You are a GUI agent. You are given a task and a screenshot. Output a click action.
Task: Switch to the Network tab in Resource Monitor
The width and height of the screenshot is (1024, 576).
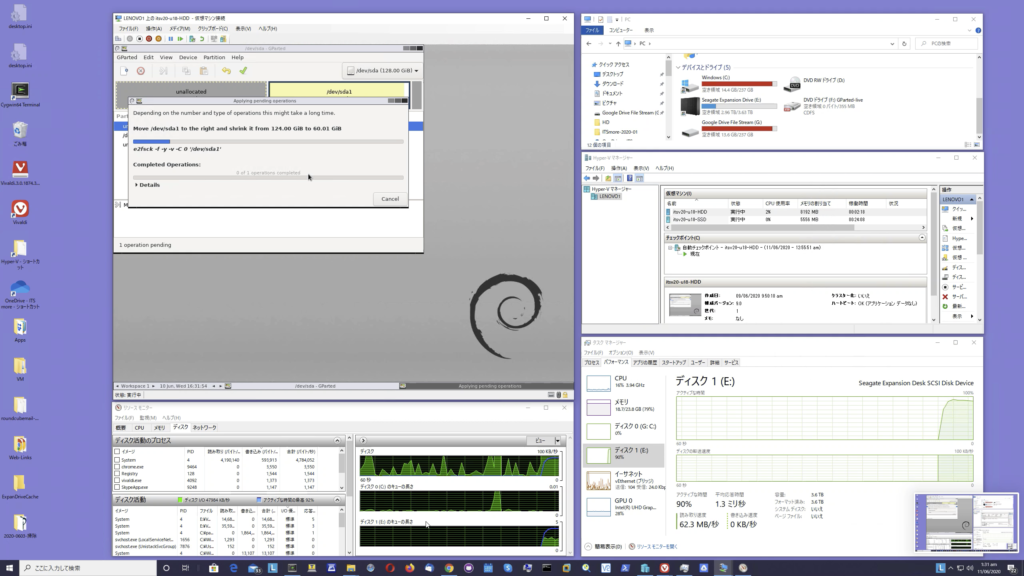tap(204, 427)
